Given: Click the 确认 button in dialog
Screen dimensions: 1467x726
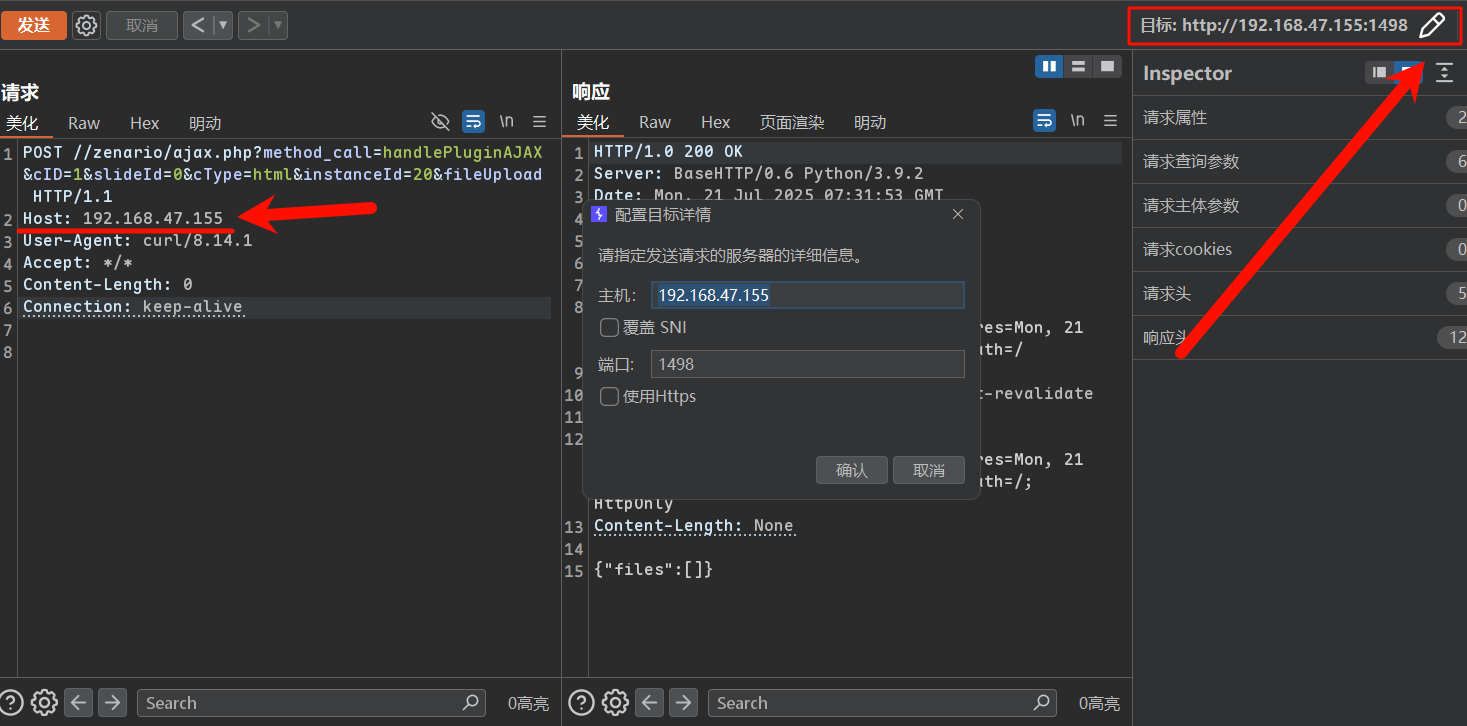Looking at the screenshot, I should [851, 470].
